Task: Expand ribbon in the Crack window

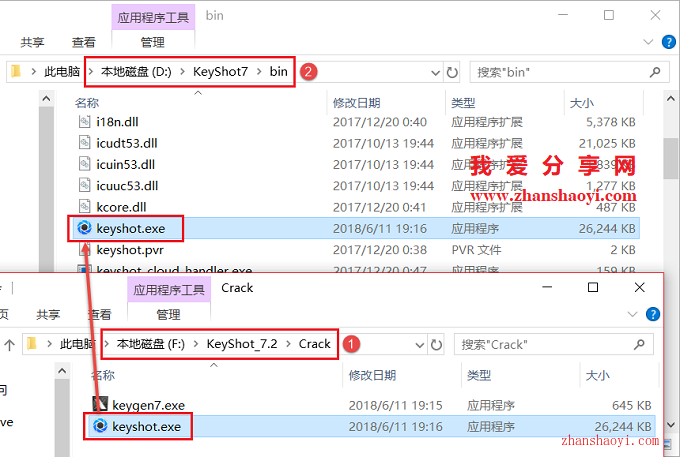Action: click(x=632, y=314)
